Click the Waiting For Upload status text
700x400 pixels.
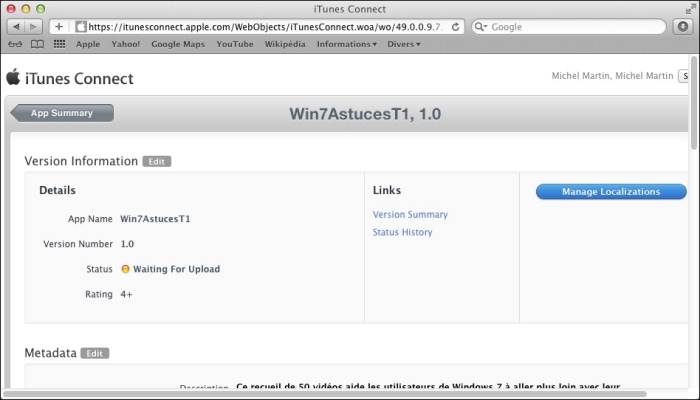coord(176,269)
